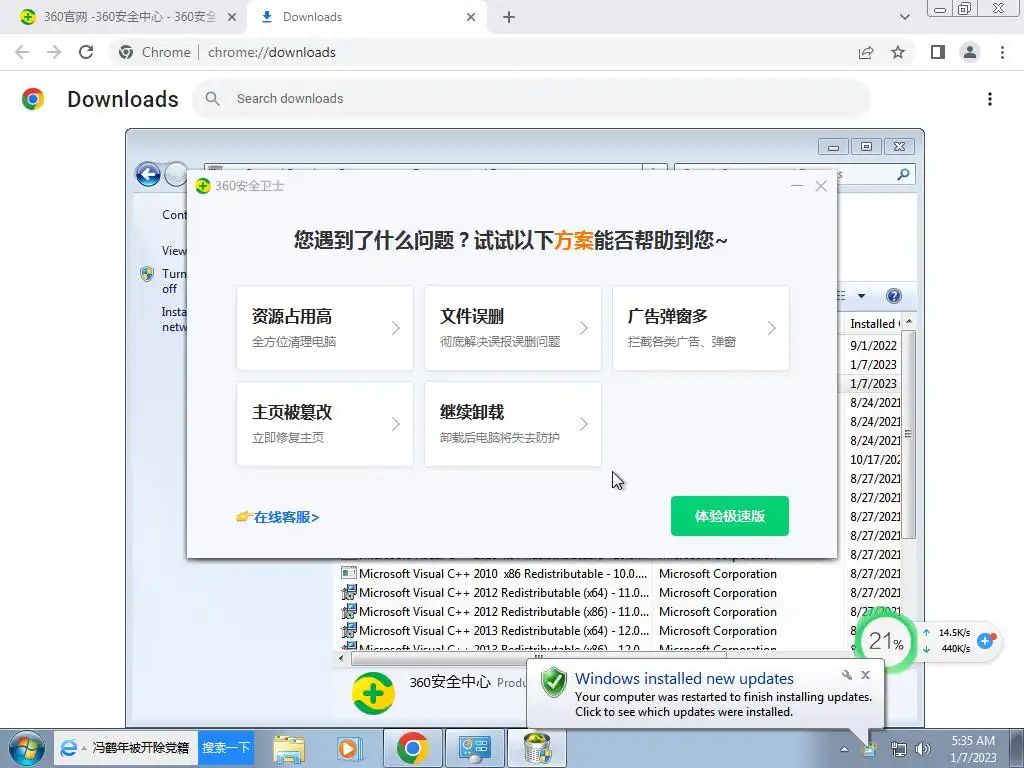Open the notification options wrench icon
Screen dimensions: 1024x768
(x=846, y=675)
